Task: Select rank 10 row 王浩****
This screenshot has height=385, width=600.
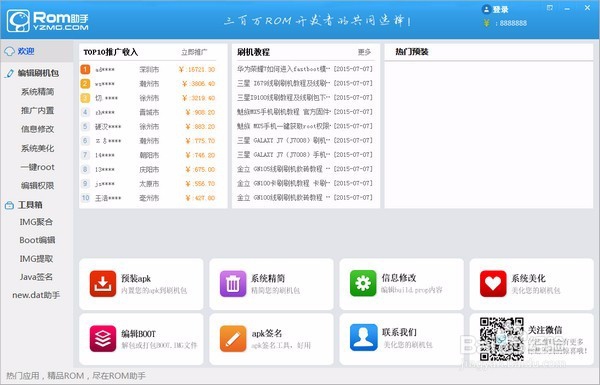Action: (x=148, y=198)
